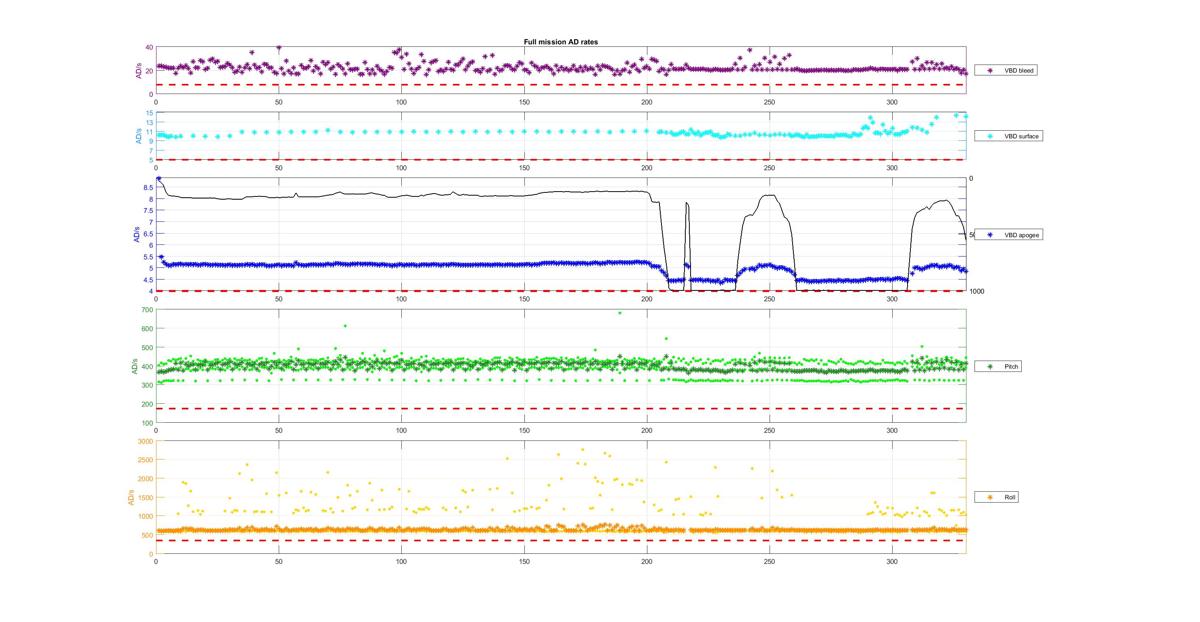Click y-axis tick 700 on Pitch plot
The image size is (1200, 622).
[x=147, y=310]
